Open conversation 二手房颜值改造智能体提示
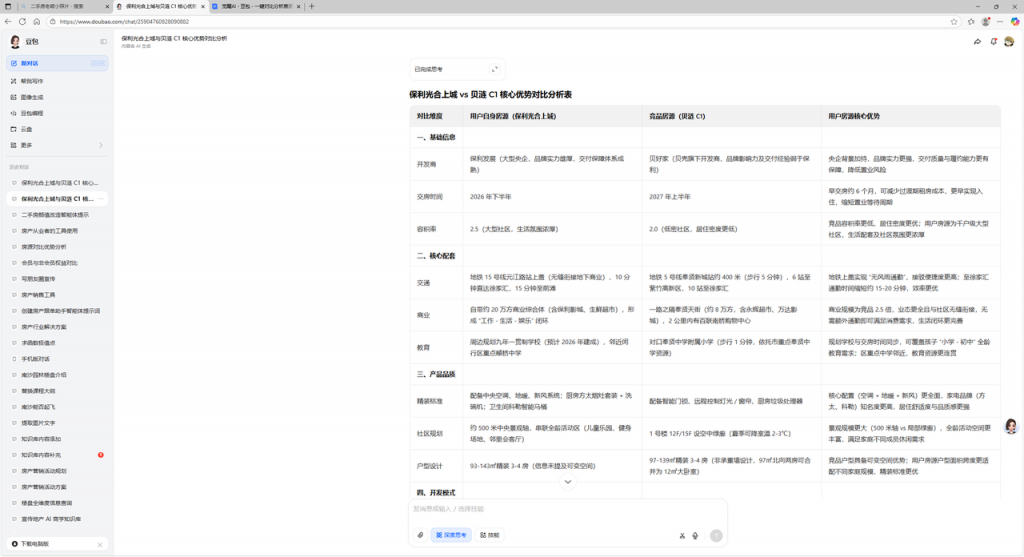This screenshot has width=1024, height=557. point(57,215)
